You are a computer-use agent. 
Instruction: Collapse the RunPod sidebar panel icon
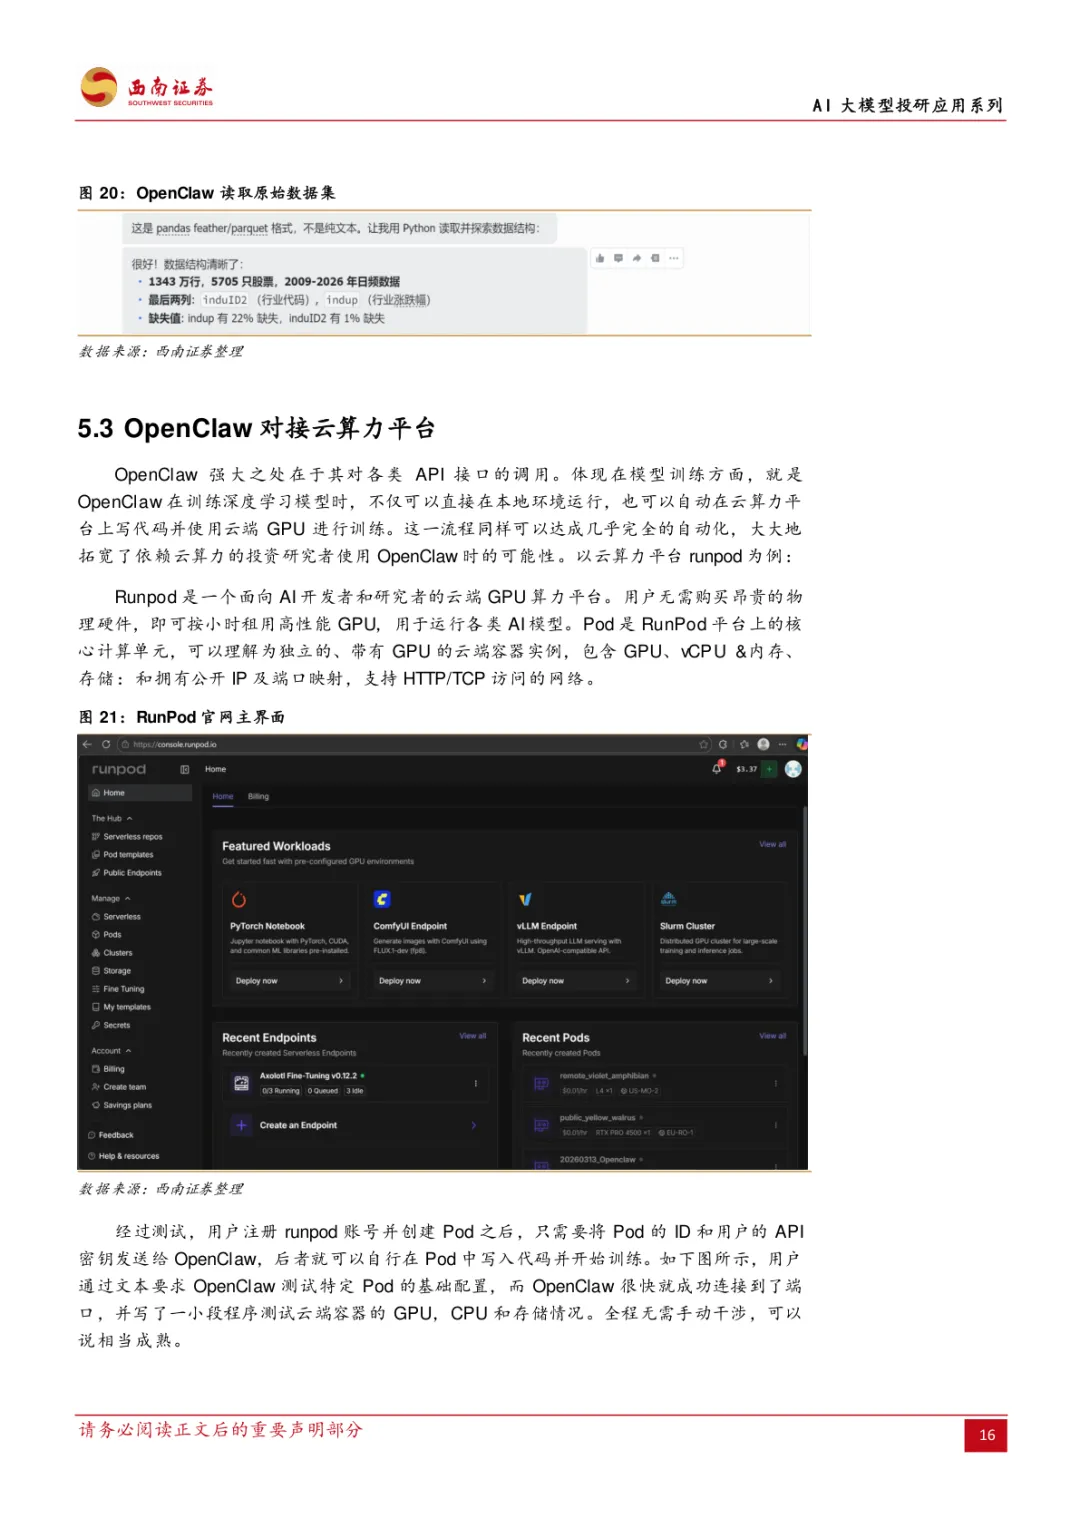(x=185, y=769)
